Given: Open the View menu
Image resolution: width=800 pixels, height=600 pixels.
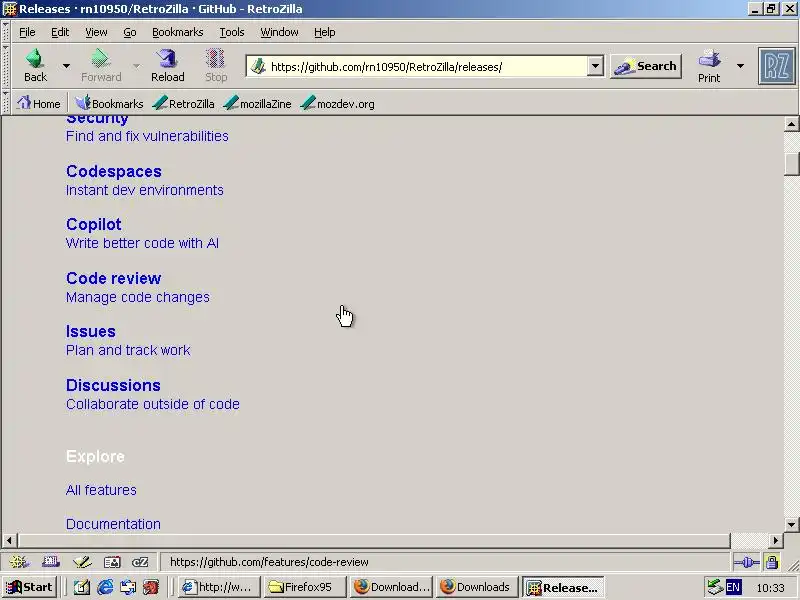Looking at the screenshot, I should click(96, 32).
